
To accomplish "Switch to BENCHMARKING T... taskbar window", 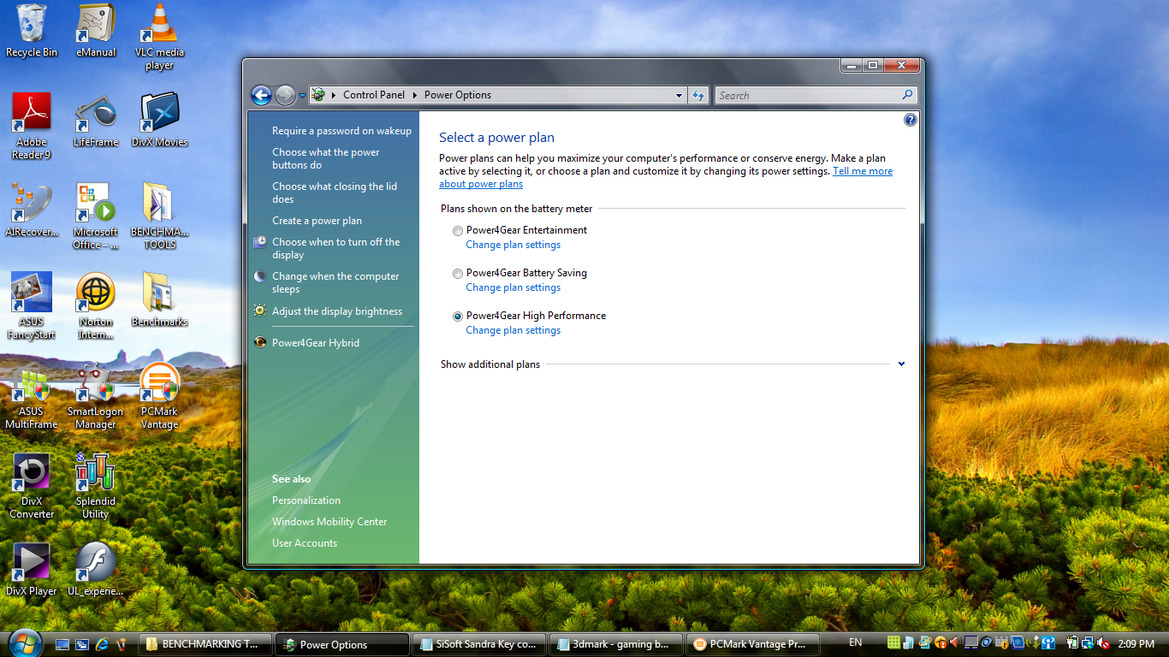I will tap(206, 644).
